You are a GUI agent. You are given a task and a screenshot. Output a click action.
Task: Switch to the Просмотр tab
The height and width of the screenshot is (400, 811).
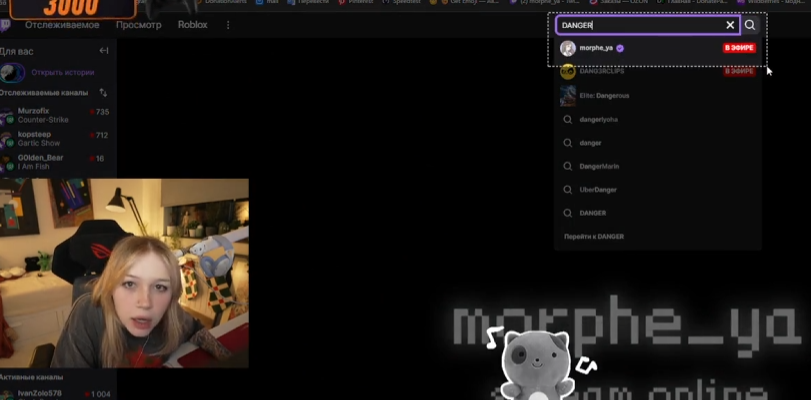(x=139, y=25)
